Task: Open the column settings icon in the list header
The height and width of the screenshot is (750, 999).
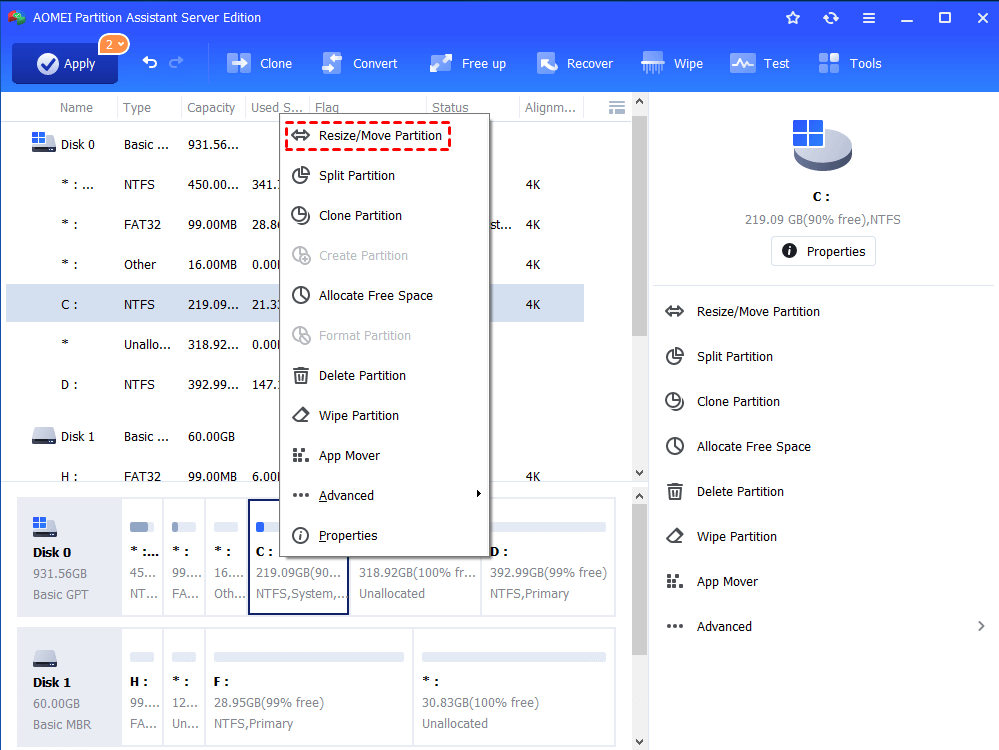Action: 617,108
